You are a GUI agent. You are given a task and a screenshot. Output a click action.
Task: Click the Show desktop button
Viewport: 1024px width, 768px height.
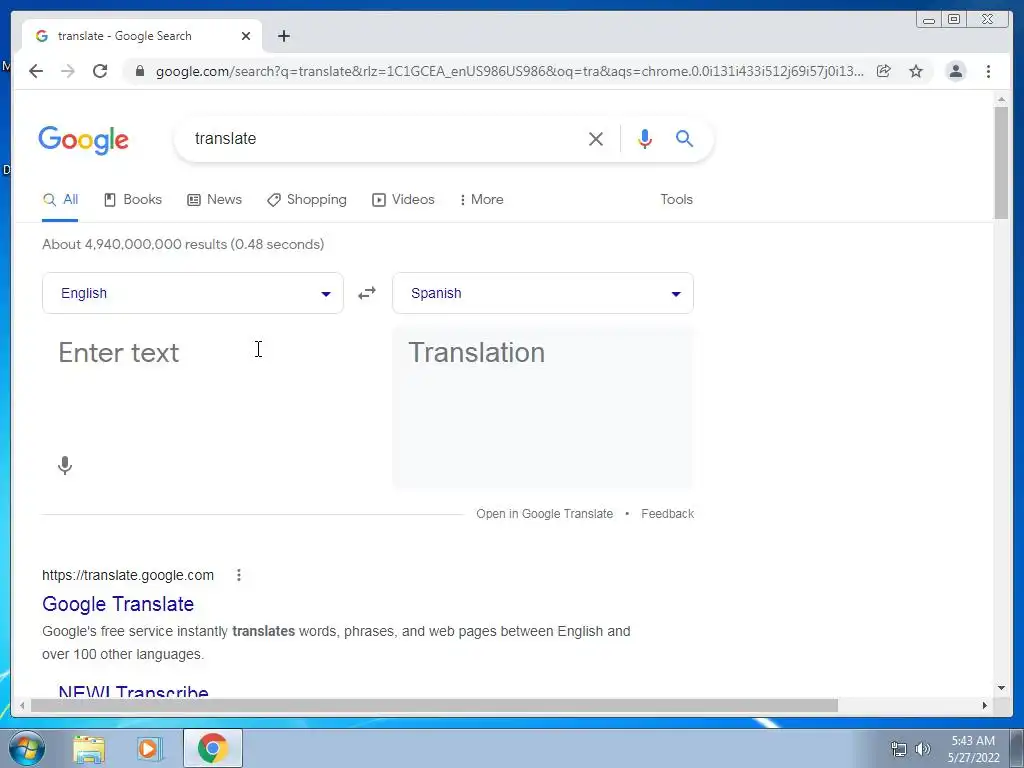pyautogui.click(x=1016, y=748)
